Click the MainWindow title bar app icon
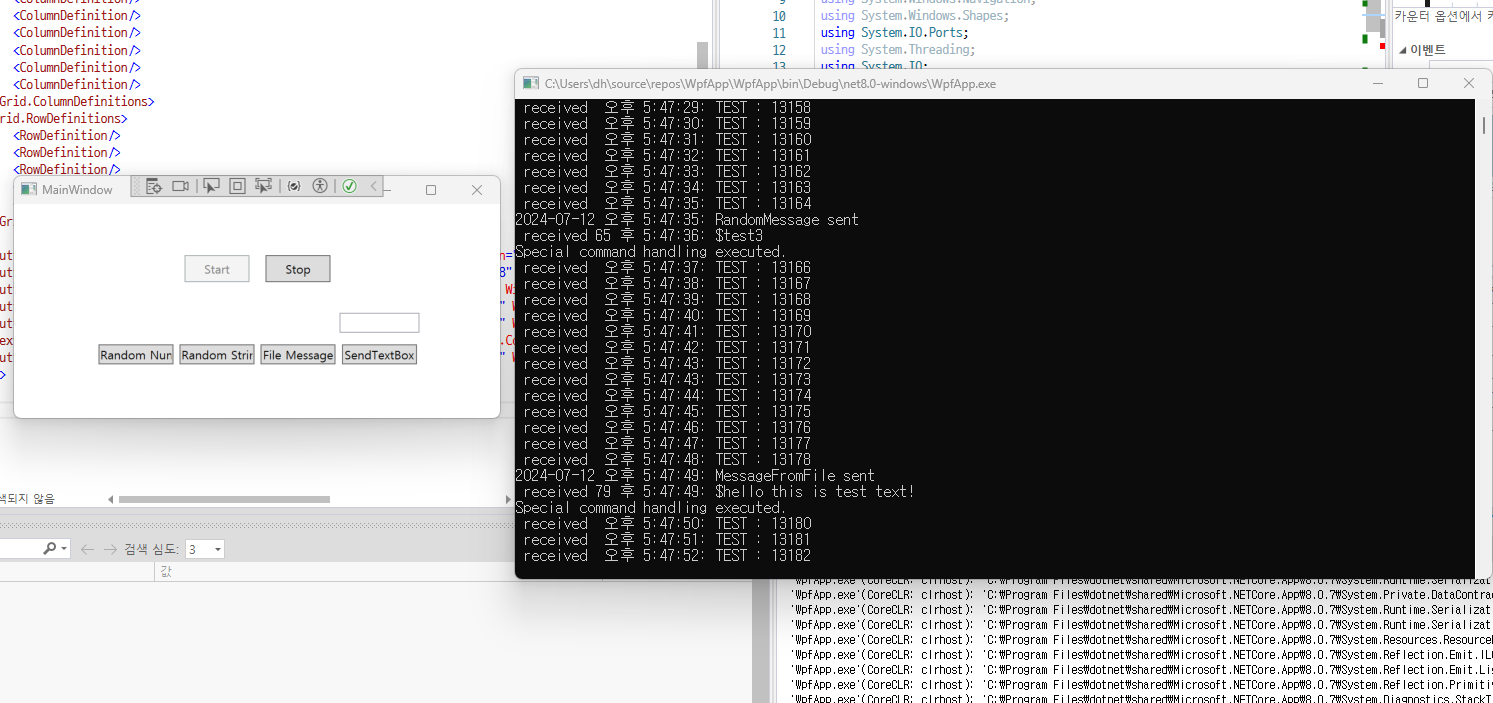1493x703 pixels. 28,189
